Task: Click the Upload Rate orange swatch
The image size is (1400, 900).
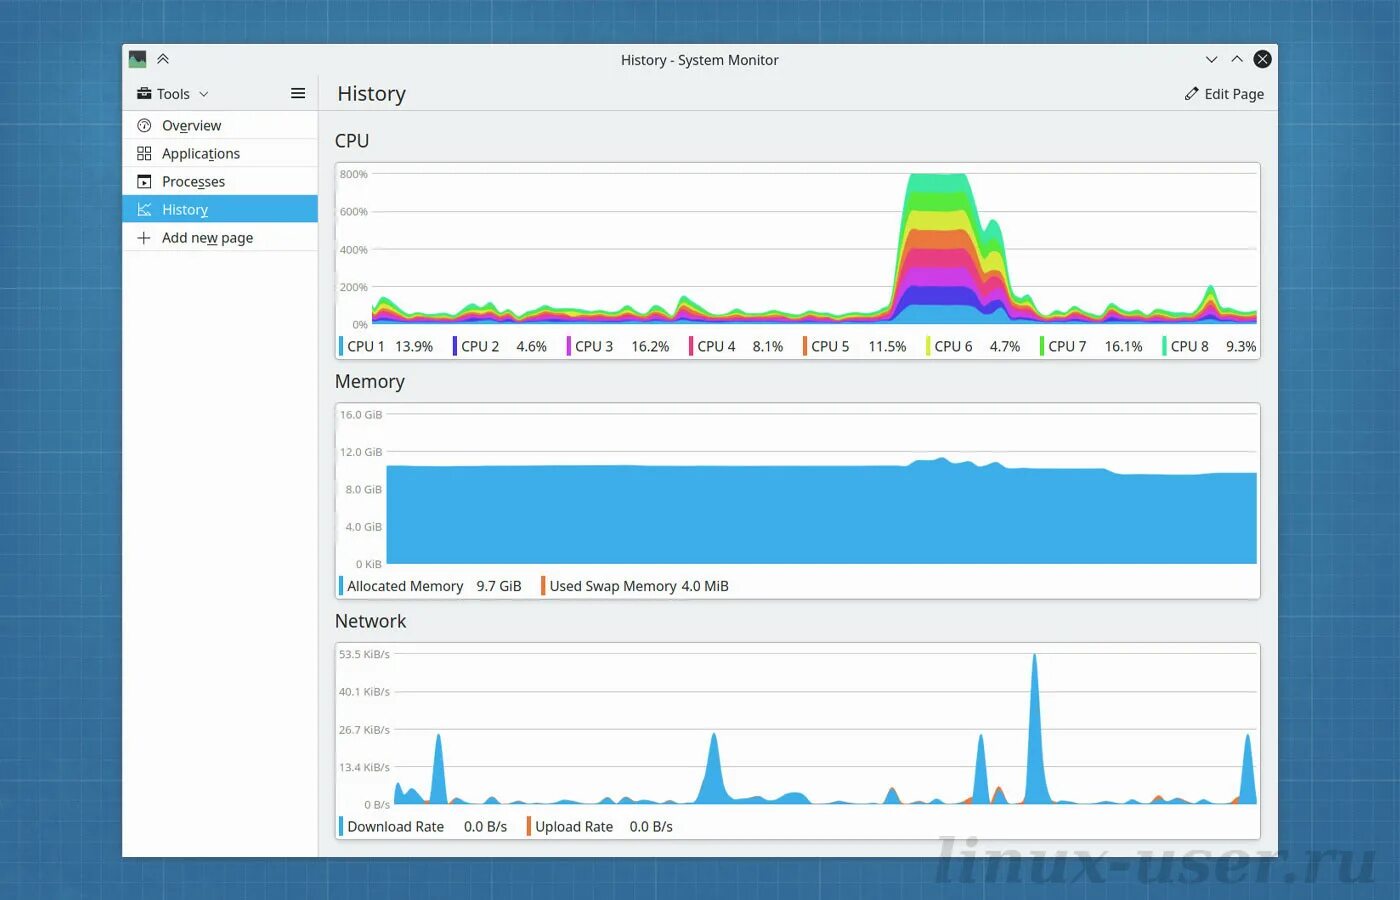Action: pos(529,826)
